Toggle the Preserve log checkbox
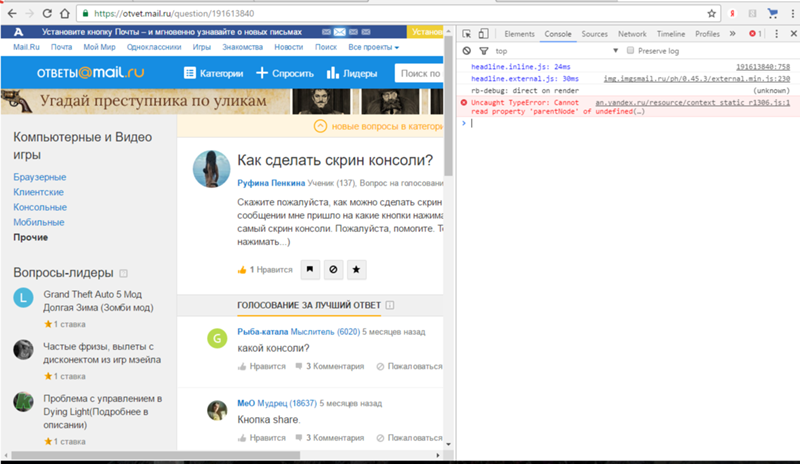 click(630, 51)
